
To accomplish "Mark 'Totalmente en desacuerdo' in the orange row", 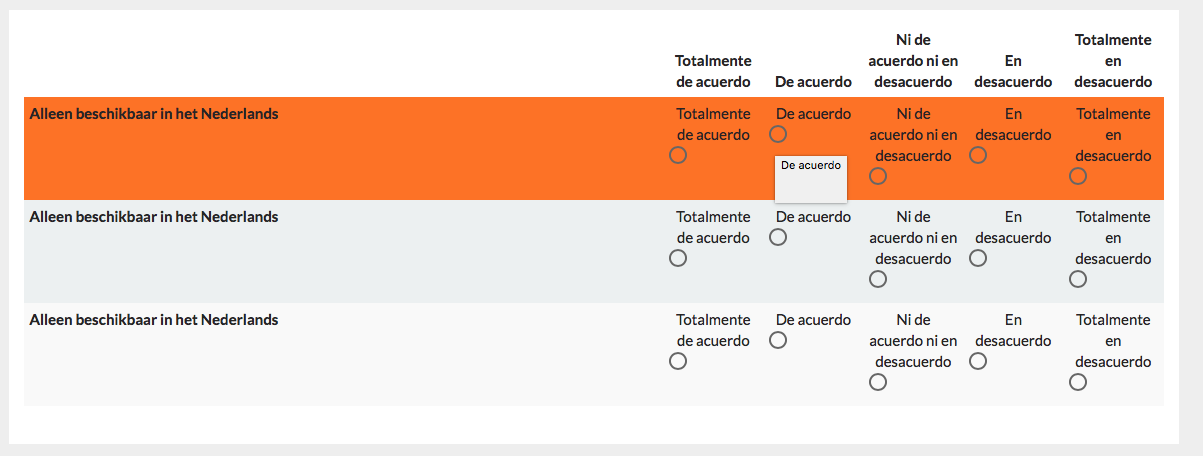I will tap(1078, 176).
